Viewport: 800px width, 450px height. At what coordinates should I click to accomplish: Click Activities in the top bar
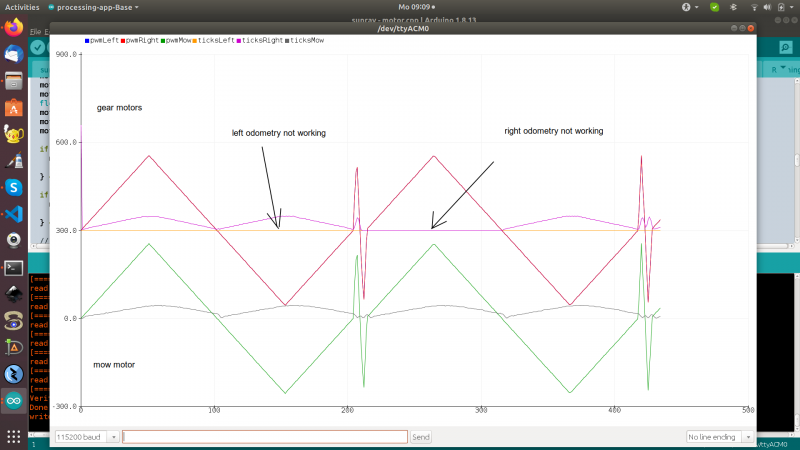pos(22,7)
